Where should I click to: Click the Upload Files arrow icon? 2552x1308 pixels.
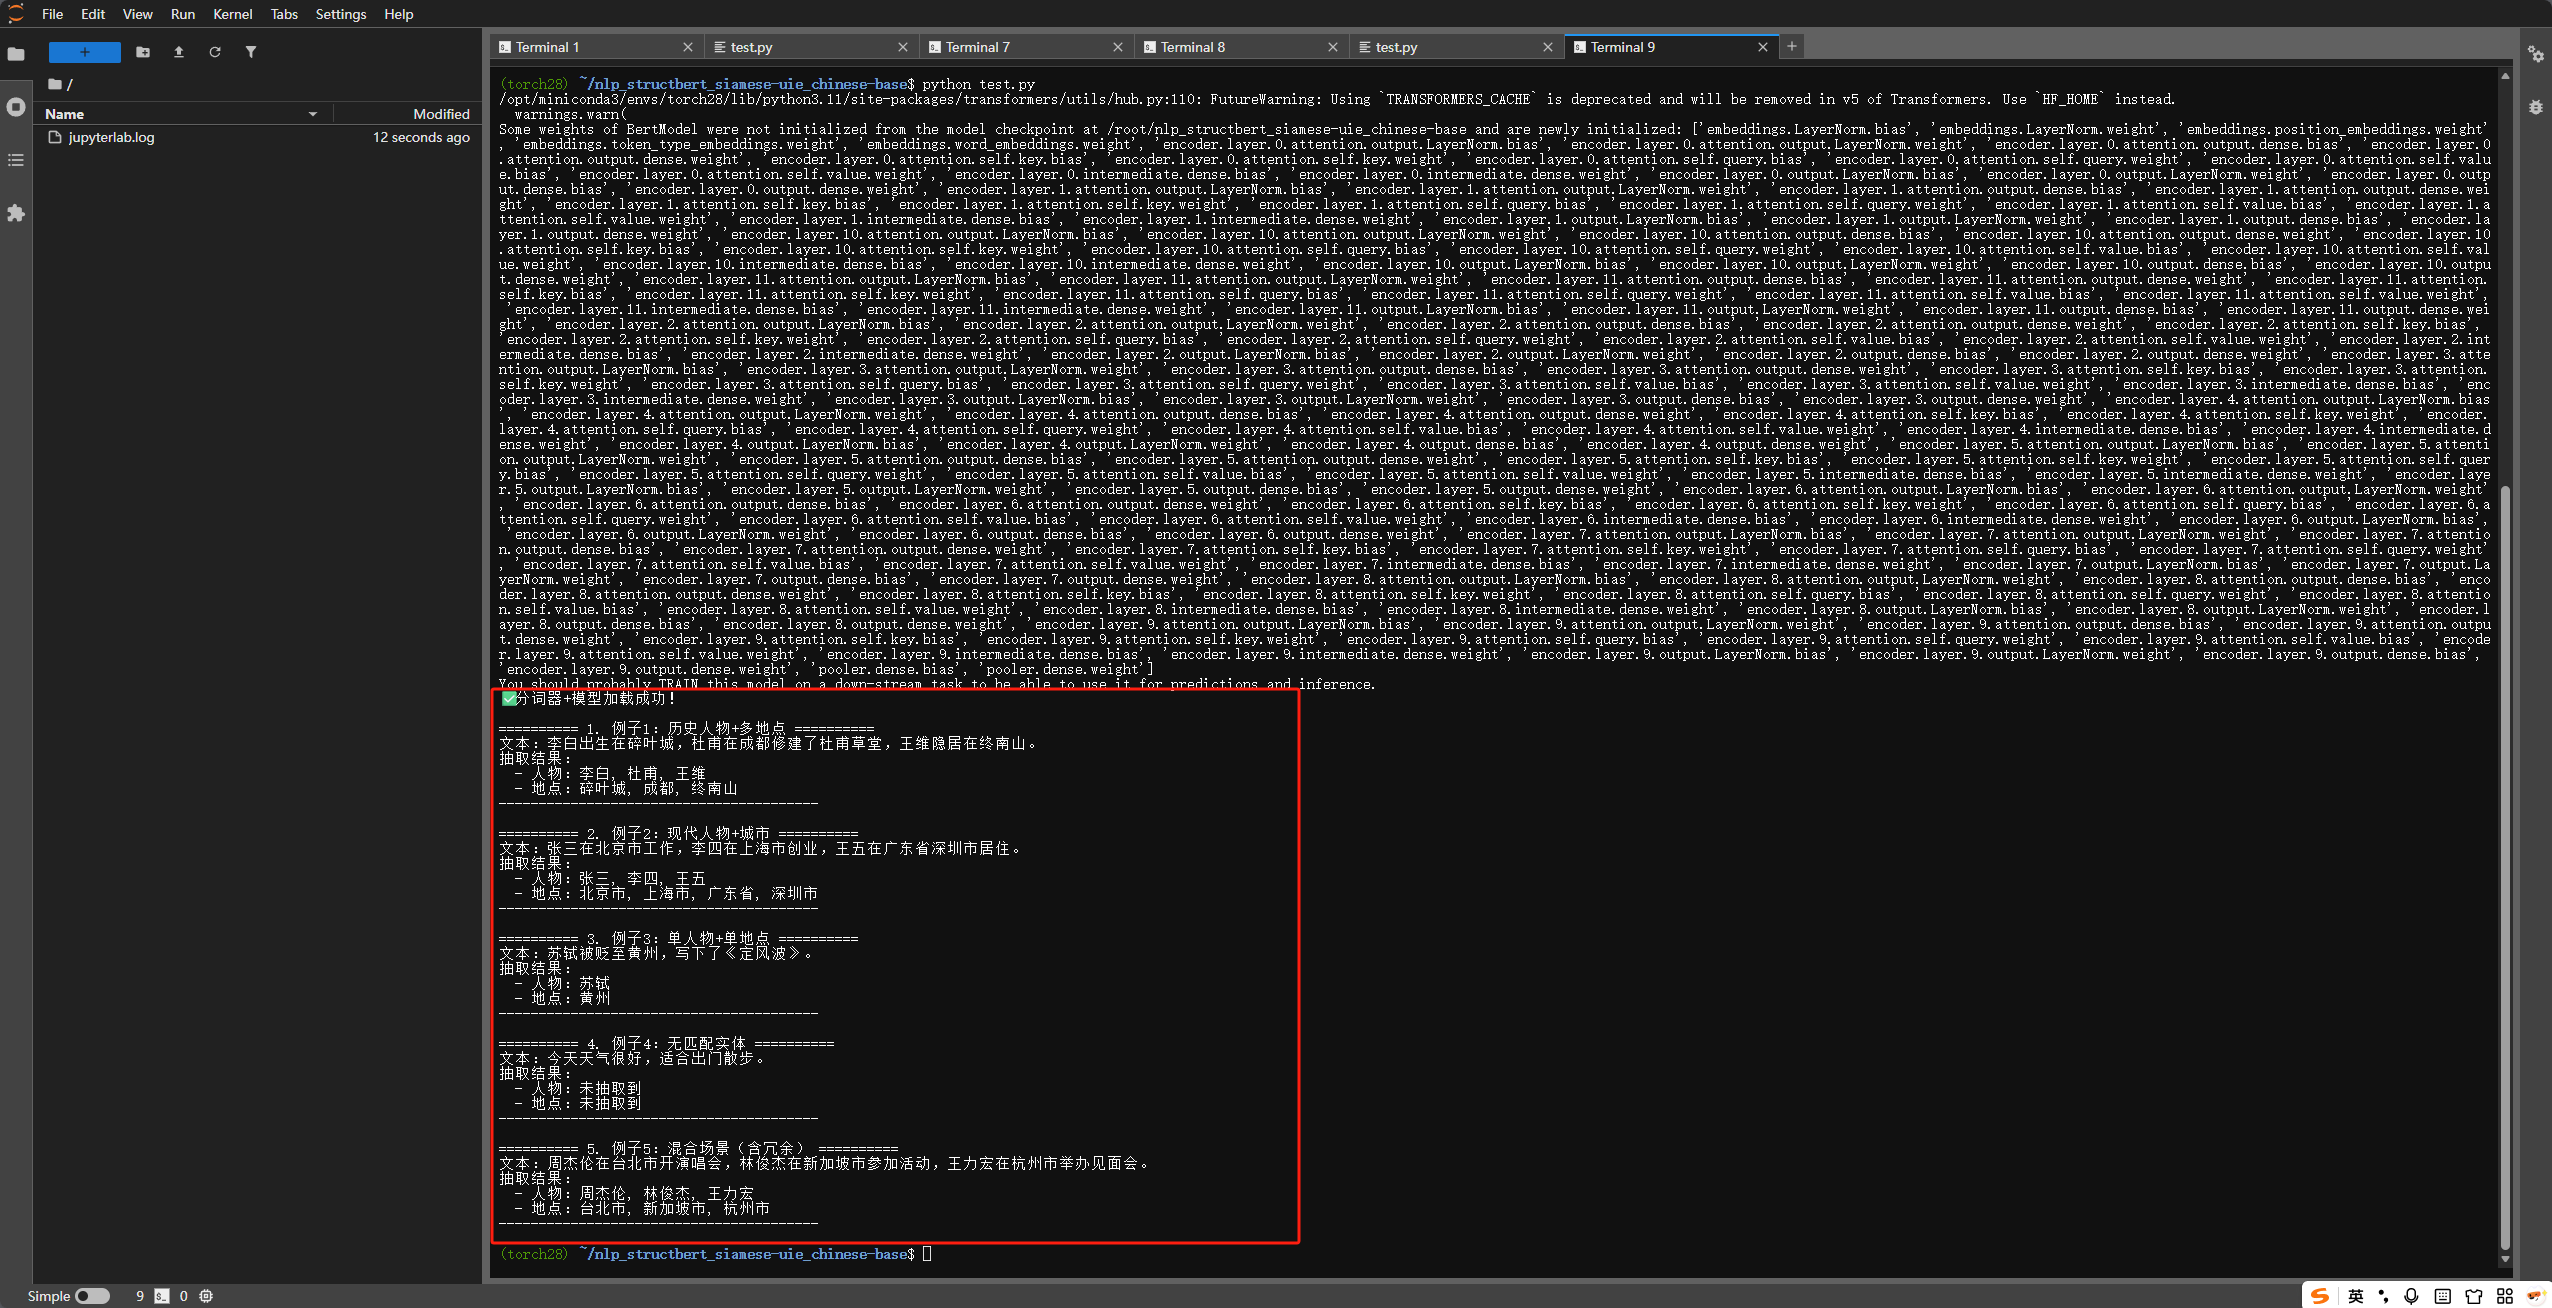click(x=179, y=52)
